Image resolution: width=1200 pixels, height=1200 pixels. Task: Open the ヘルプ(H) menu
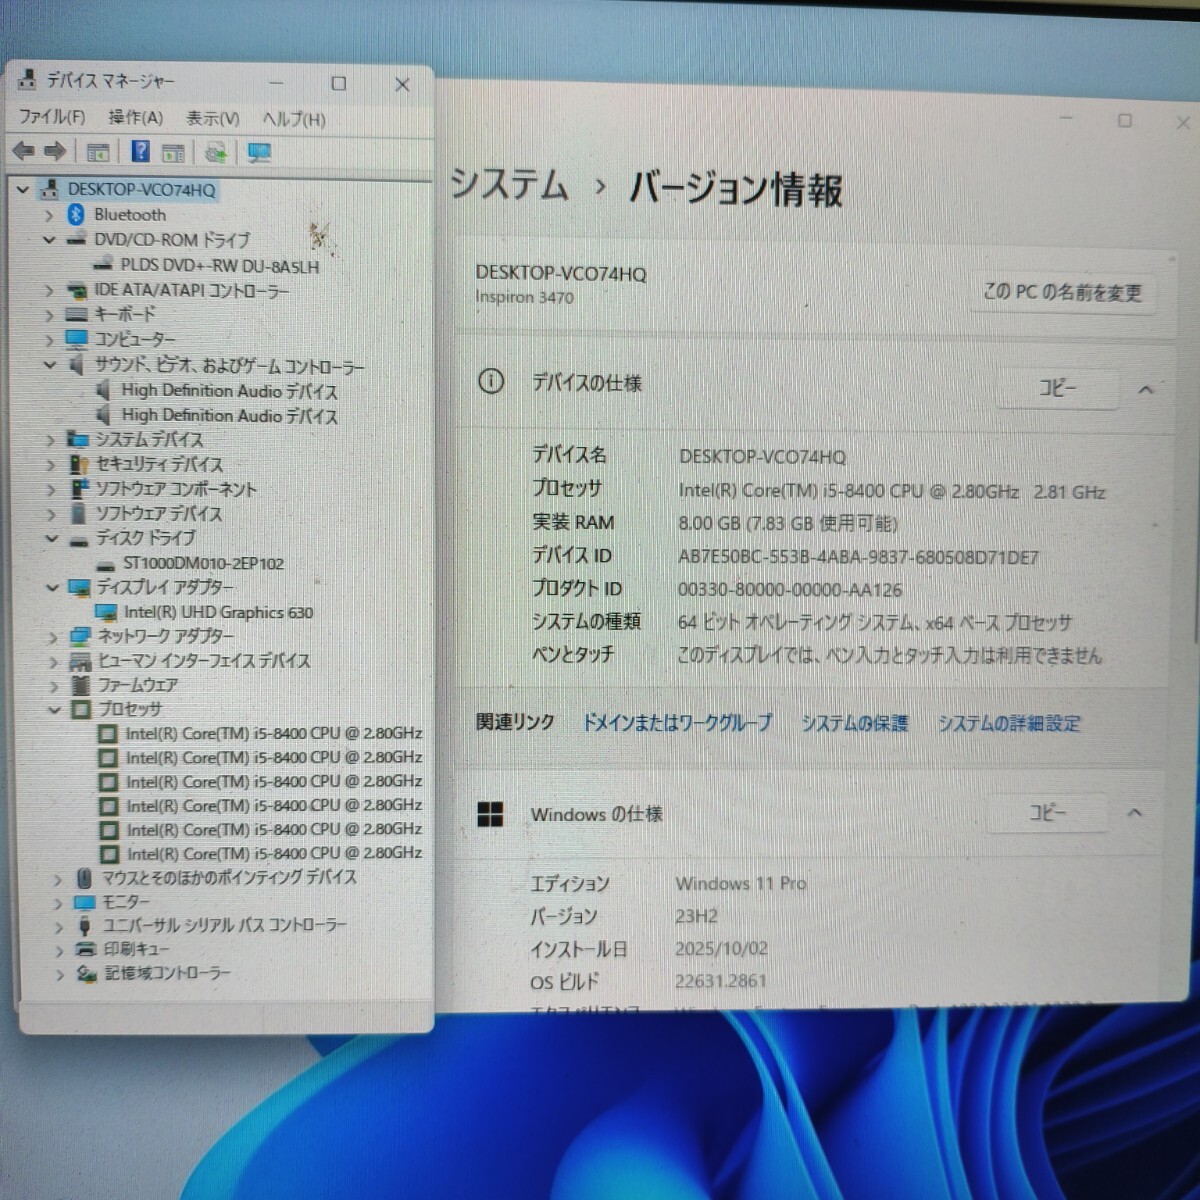coord(294,119)
